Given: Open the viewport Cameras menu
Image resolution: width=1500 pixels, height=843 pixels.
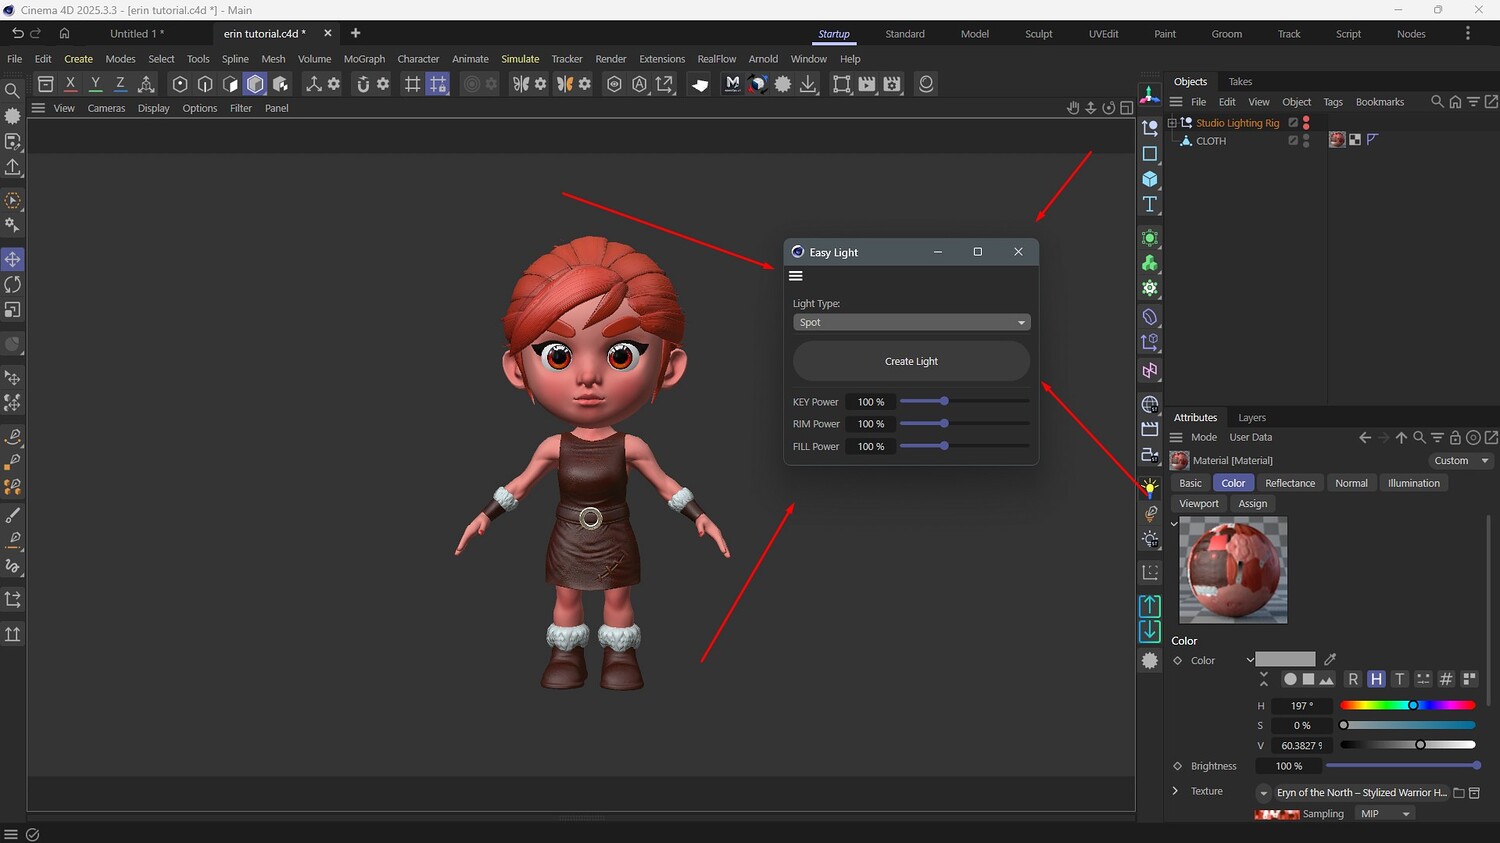Looking at the screenshot, I should 106,108.
